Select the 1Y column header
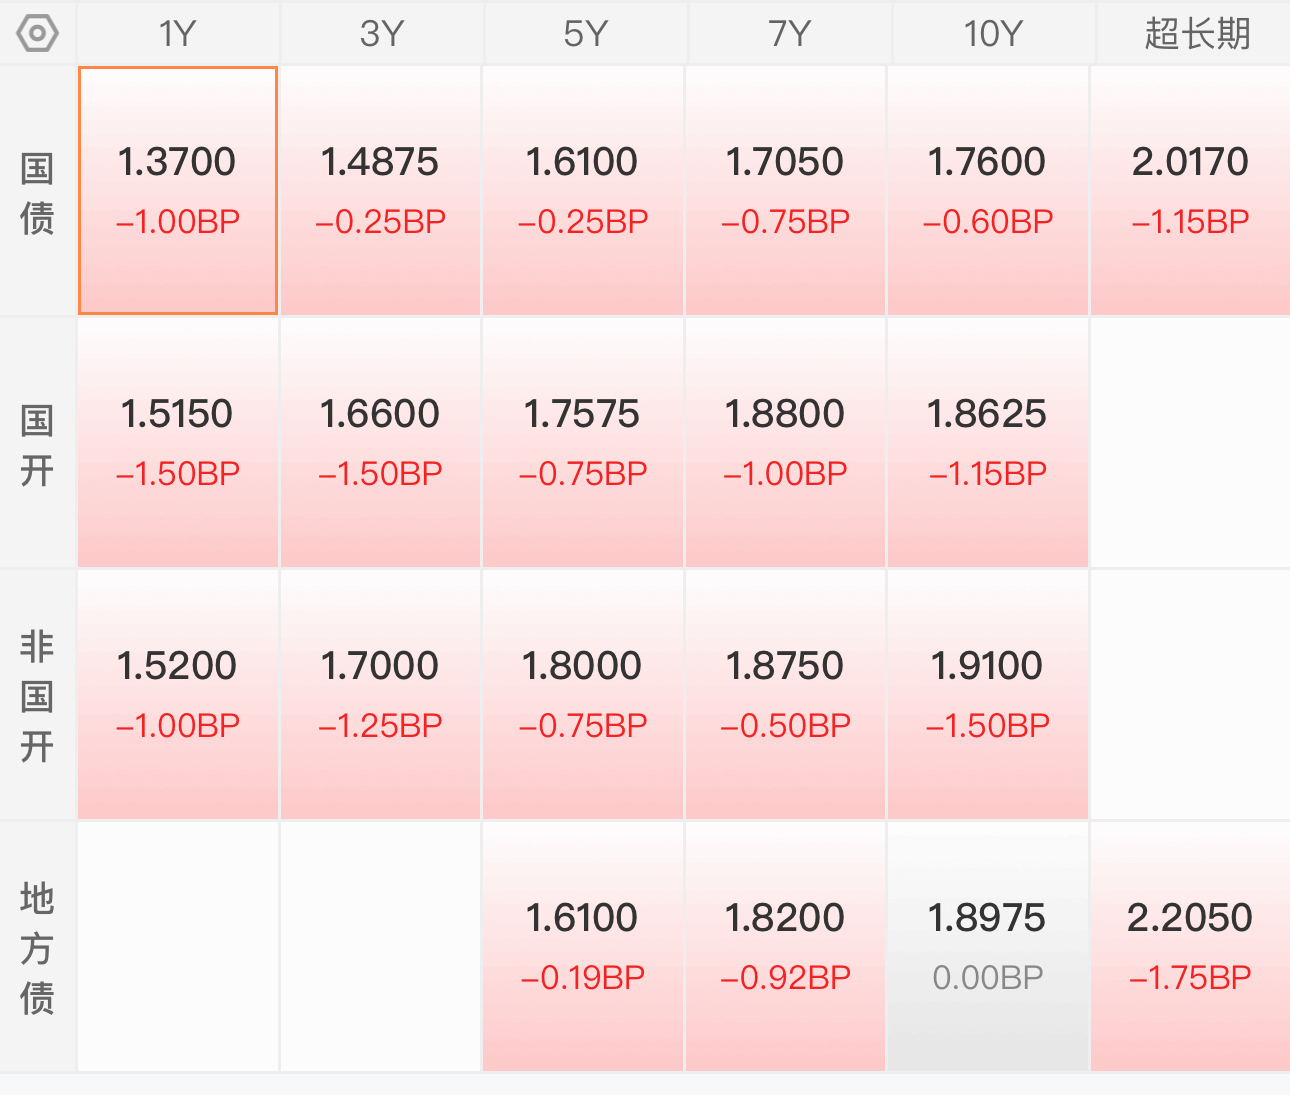This screenshot has height=1095, width=1290. pyautogui.click(x=178, y=34)
